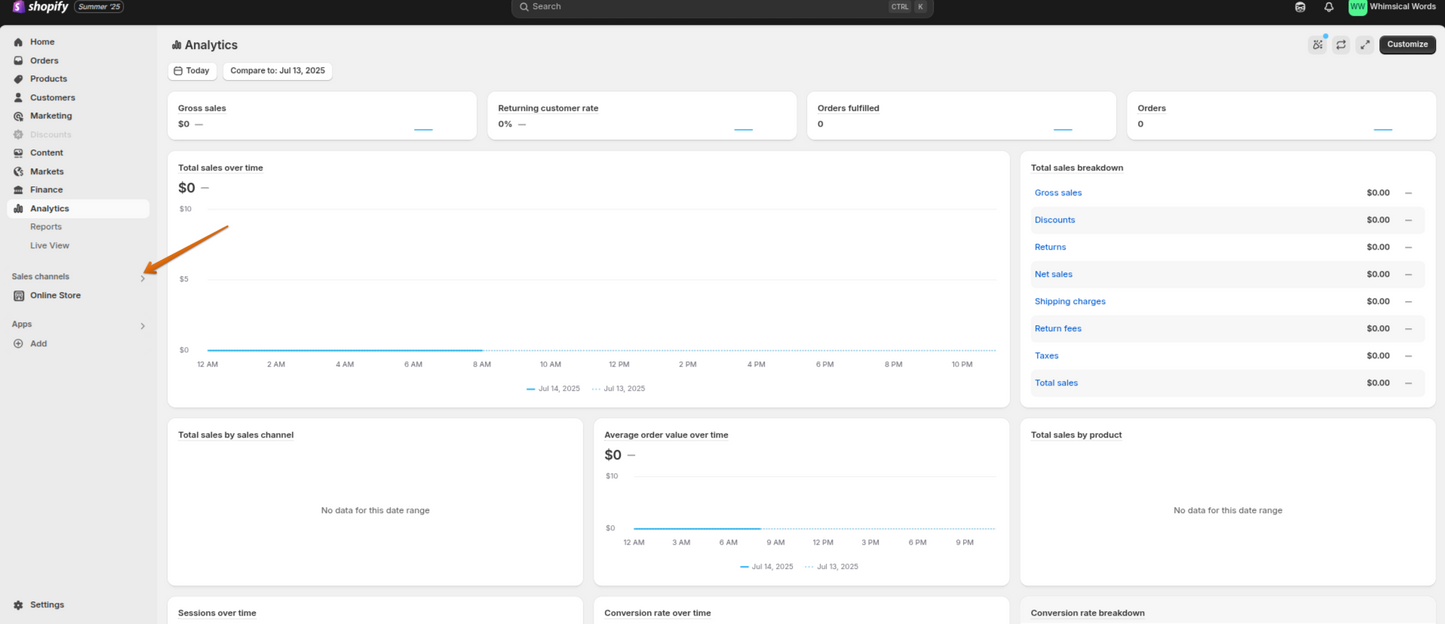Click the Analytics bar chart sidebar icon

tap(18, 209)
